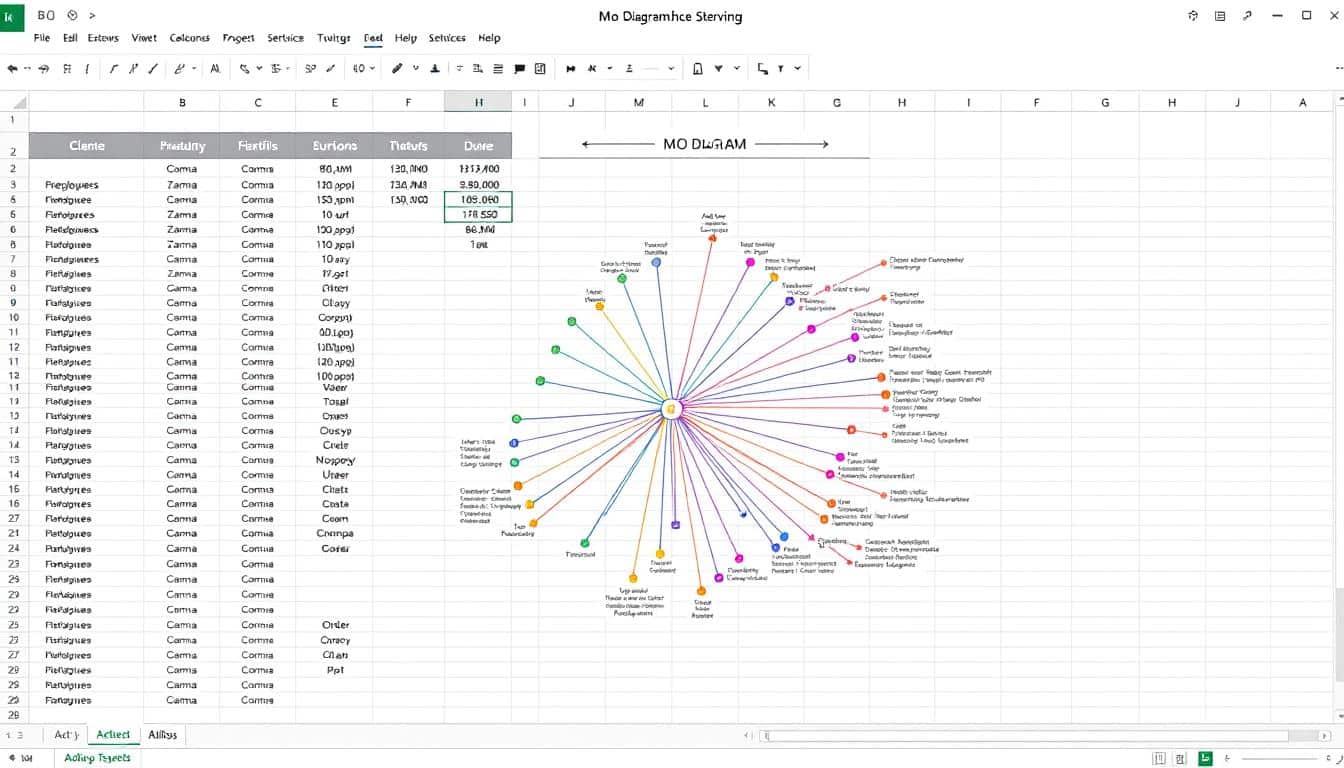Viewport: 1344px width, 768px height.
Task: Open the dropdown arrow beside filter icon
Action: (737, 69)
